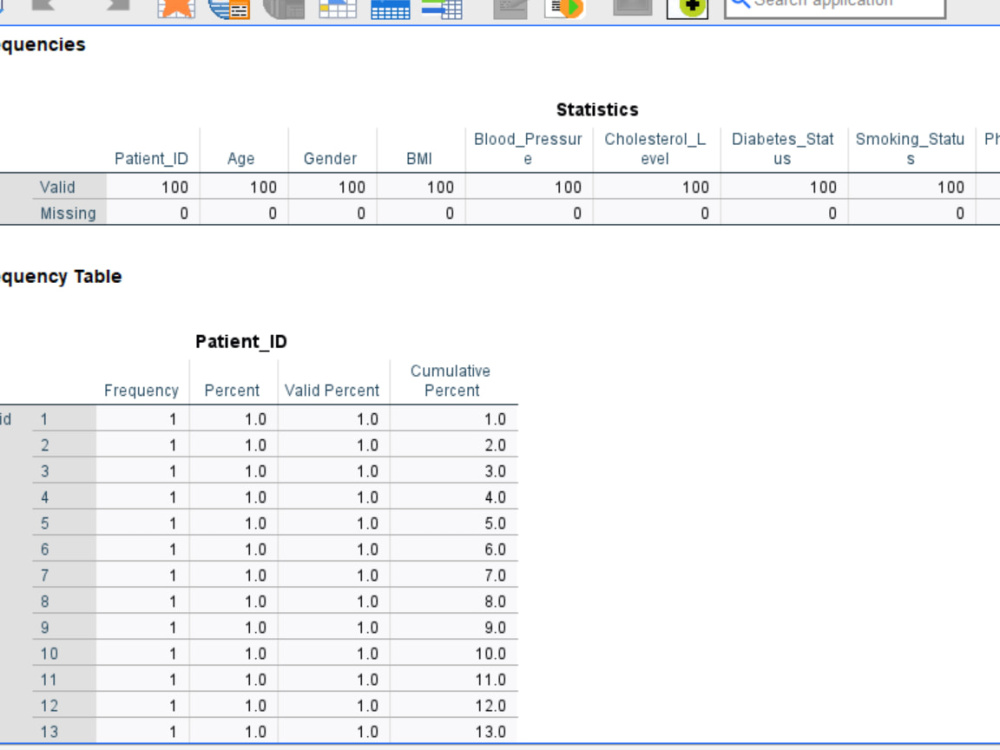Click the green plus icon in toolbar

pyautogui.click(x=688, y=8)
